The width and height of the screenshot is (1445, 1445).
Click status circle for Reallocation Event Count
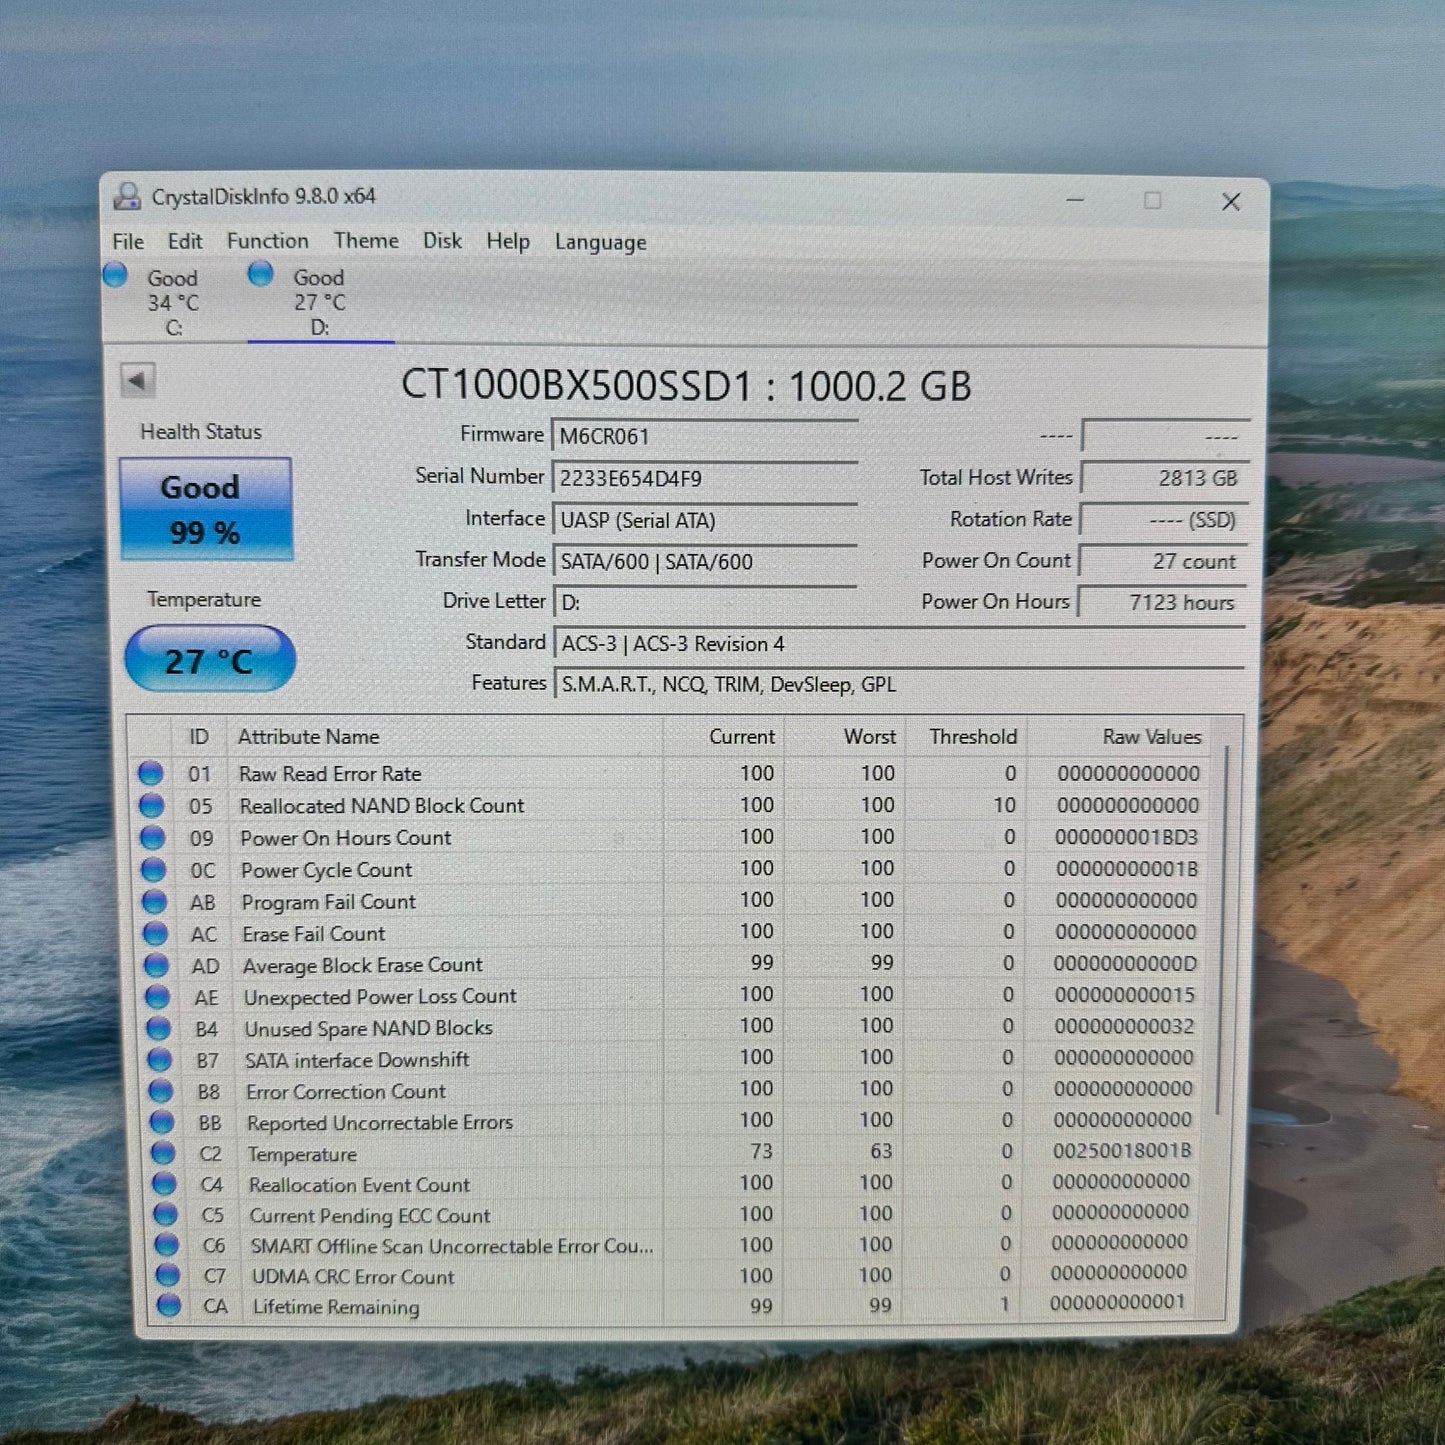point(163,1184)
